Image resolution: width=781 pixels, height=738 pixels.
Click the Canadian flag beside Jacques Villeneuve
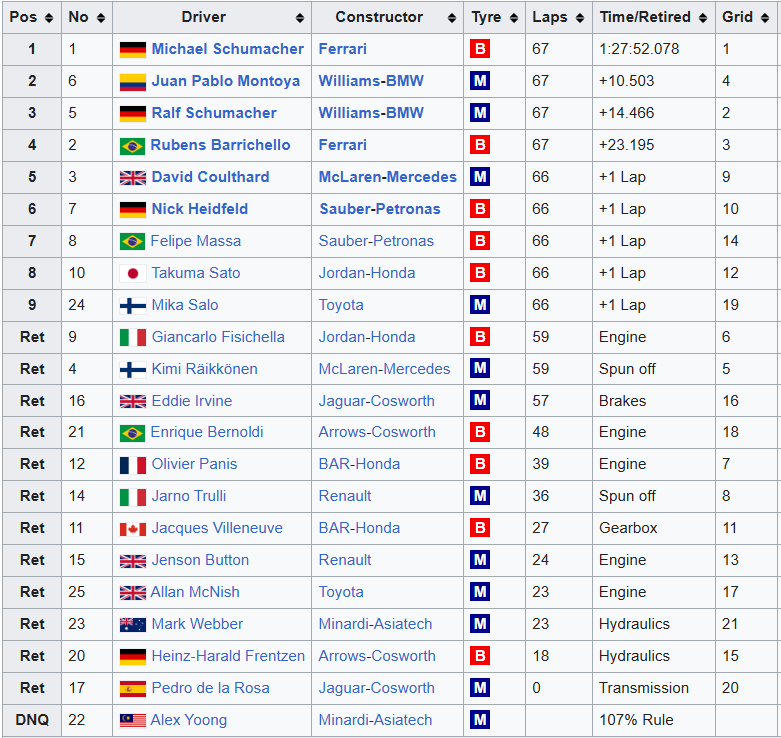[133, 529]
